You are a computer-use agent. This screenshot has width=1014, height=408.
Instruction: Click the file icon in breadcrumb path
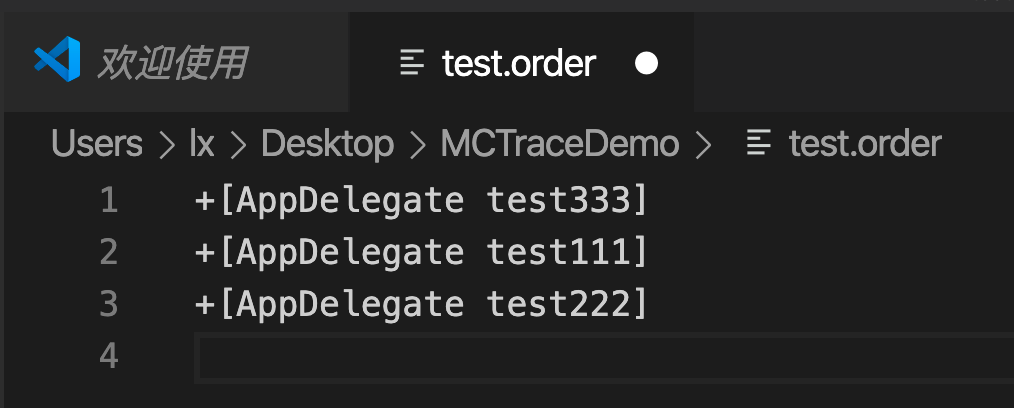point(759,143)
